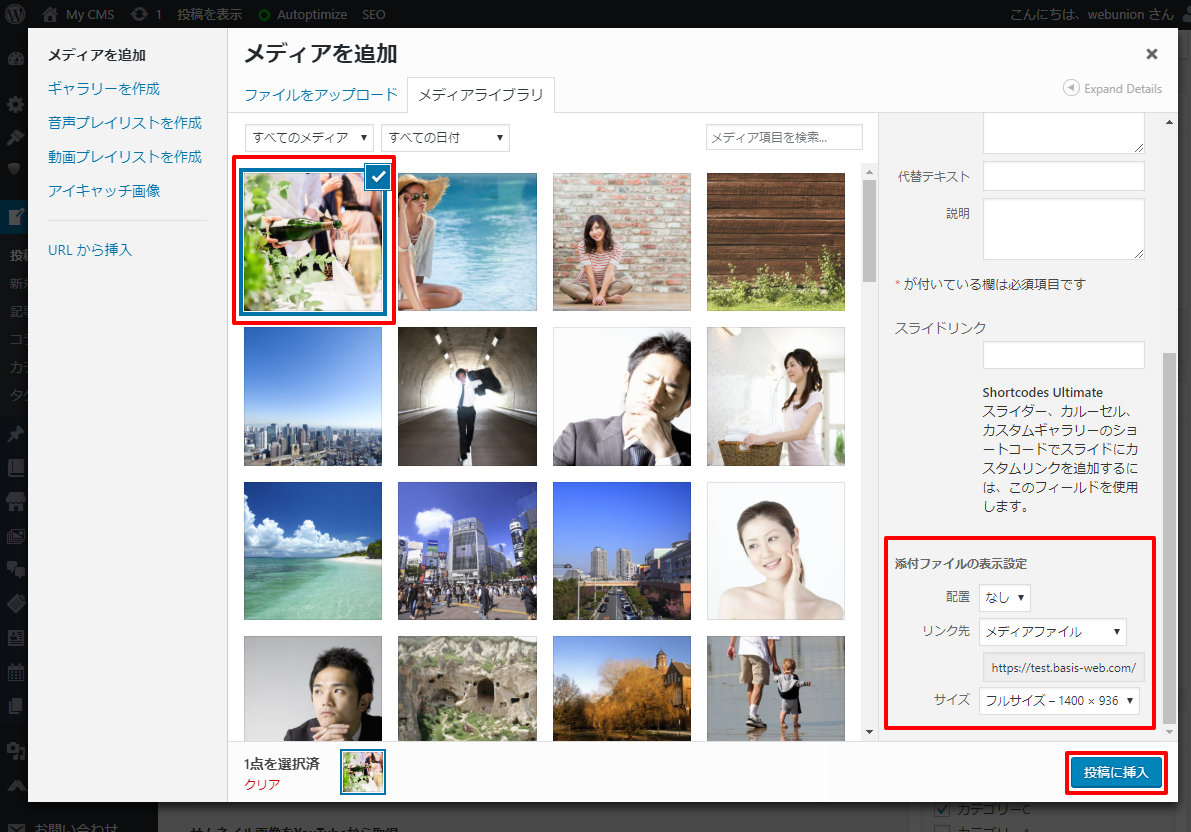Click the 投稿に挿入 button
This screenshot has height=832, width=1191.
1116,773
